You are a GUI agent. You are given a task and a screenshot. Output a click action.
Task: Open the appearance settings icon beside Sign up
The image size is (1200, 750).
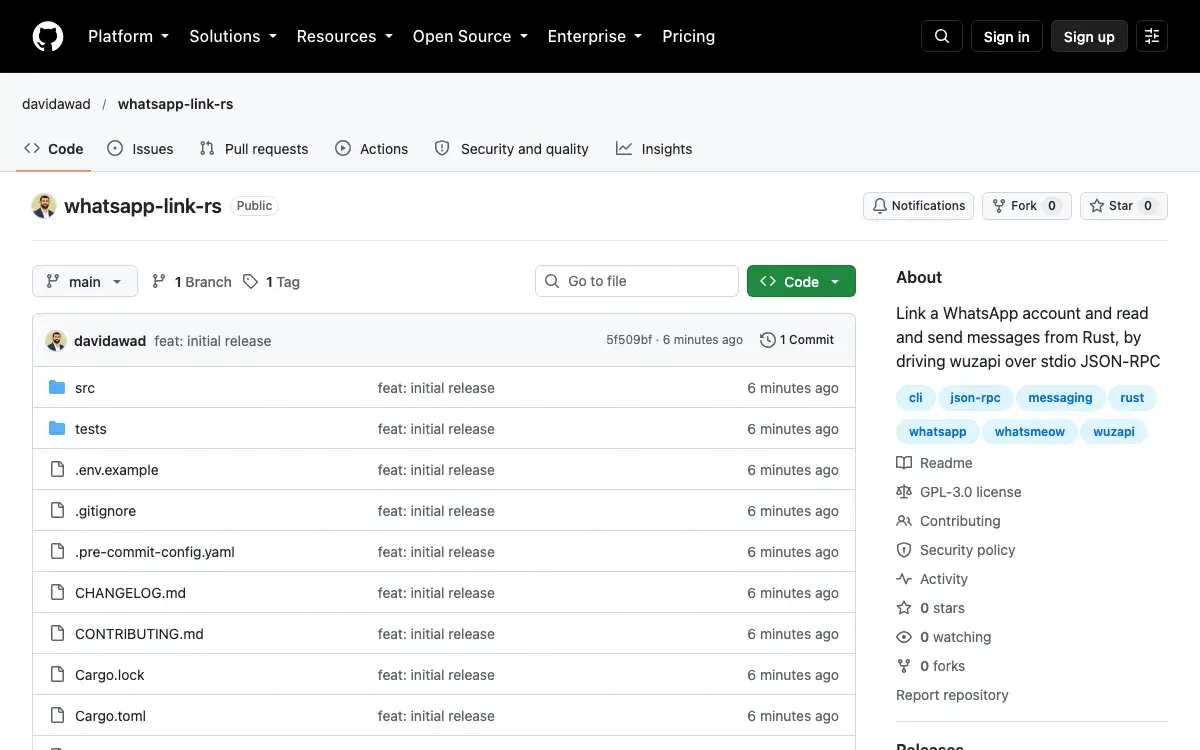coord(1152,36)
